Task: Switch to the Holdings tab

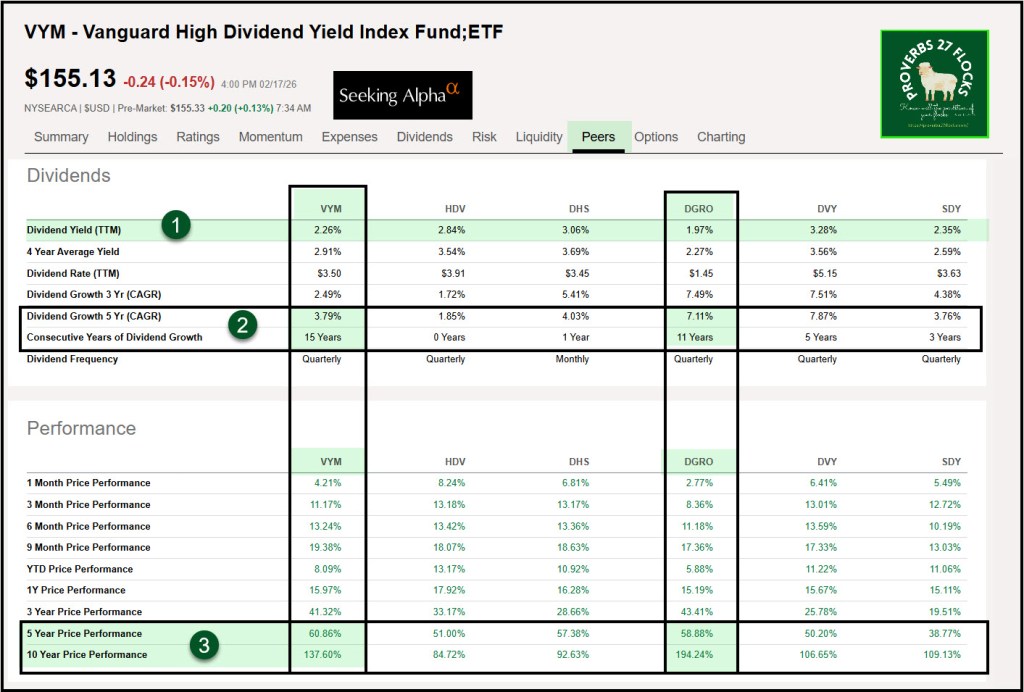Action: click(x=132, y=137)
